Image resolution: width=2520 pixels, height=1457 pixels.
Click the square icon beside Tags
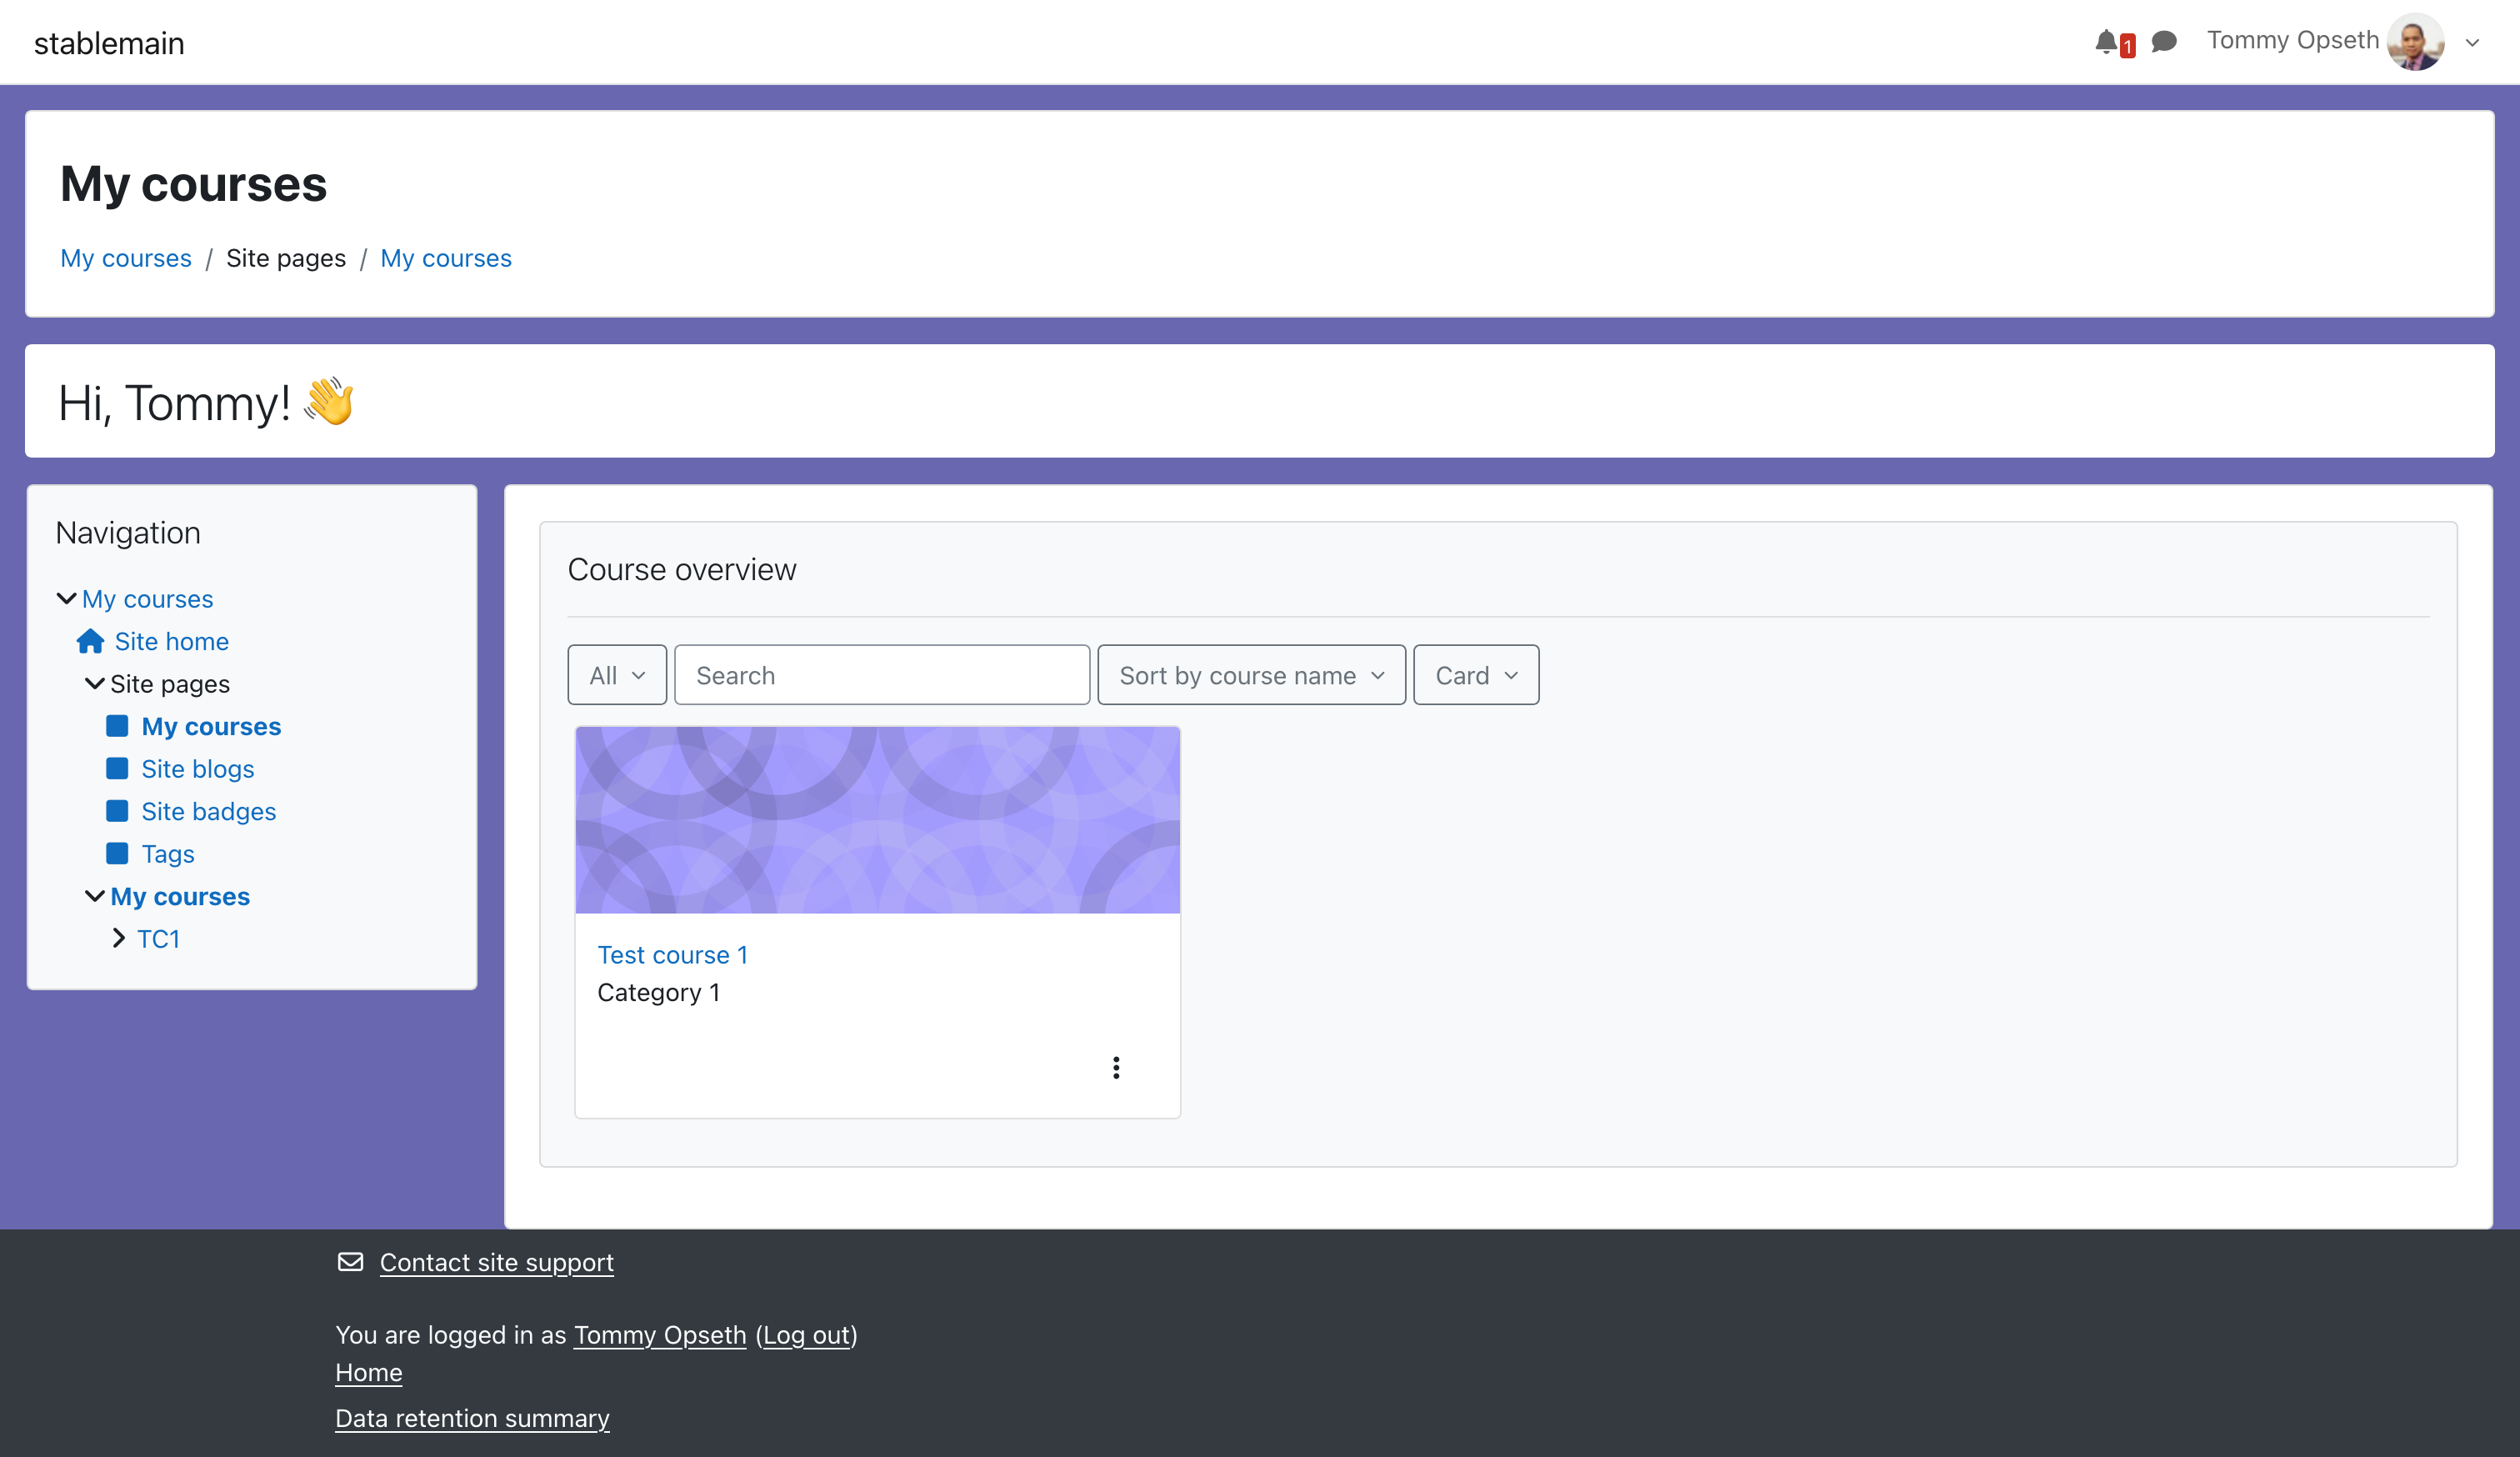(117, 853)
